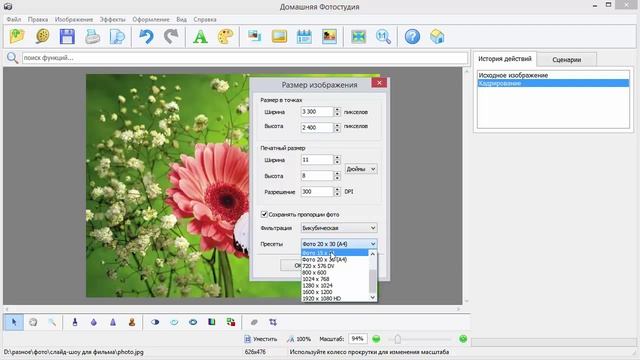This screenshot has width=640, height=360.
Task: Click the Разрешение field showing 300
Action: click(317, 191)
